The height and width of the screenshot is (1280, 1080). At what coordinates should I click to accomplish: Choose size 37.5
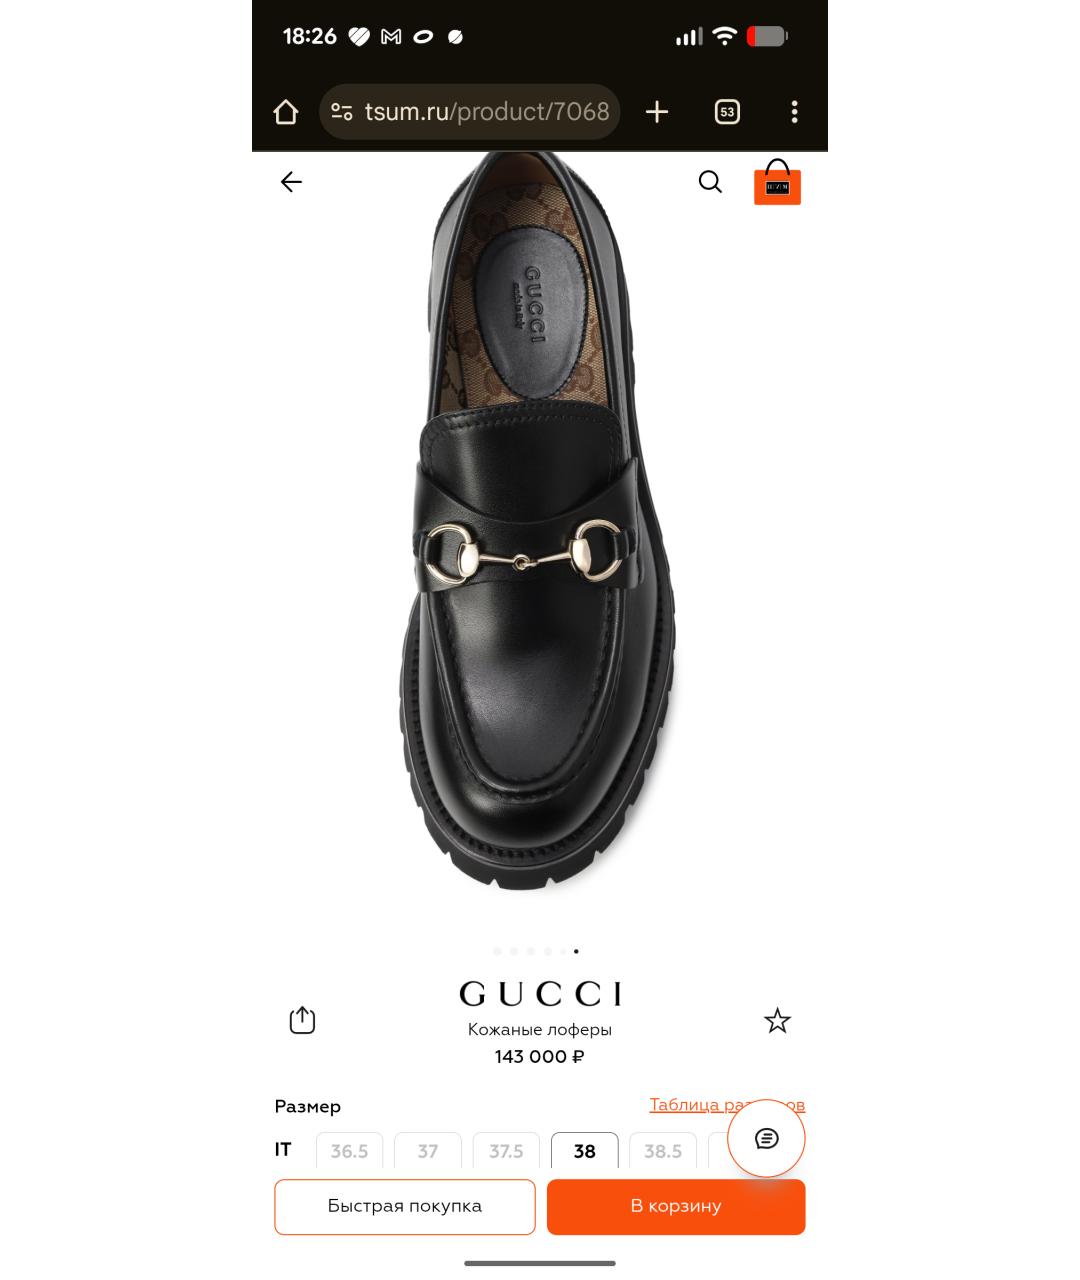point(506,1152)
